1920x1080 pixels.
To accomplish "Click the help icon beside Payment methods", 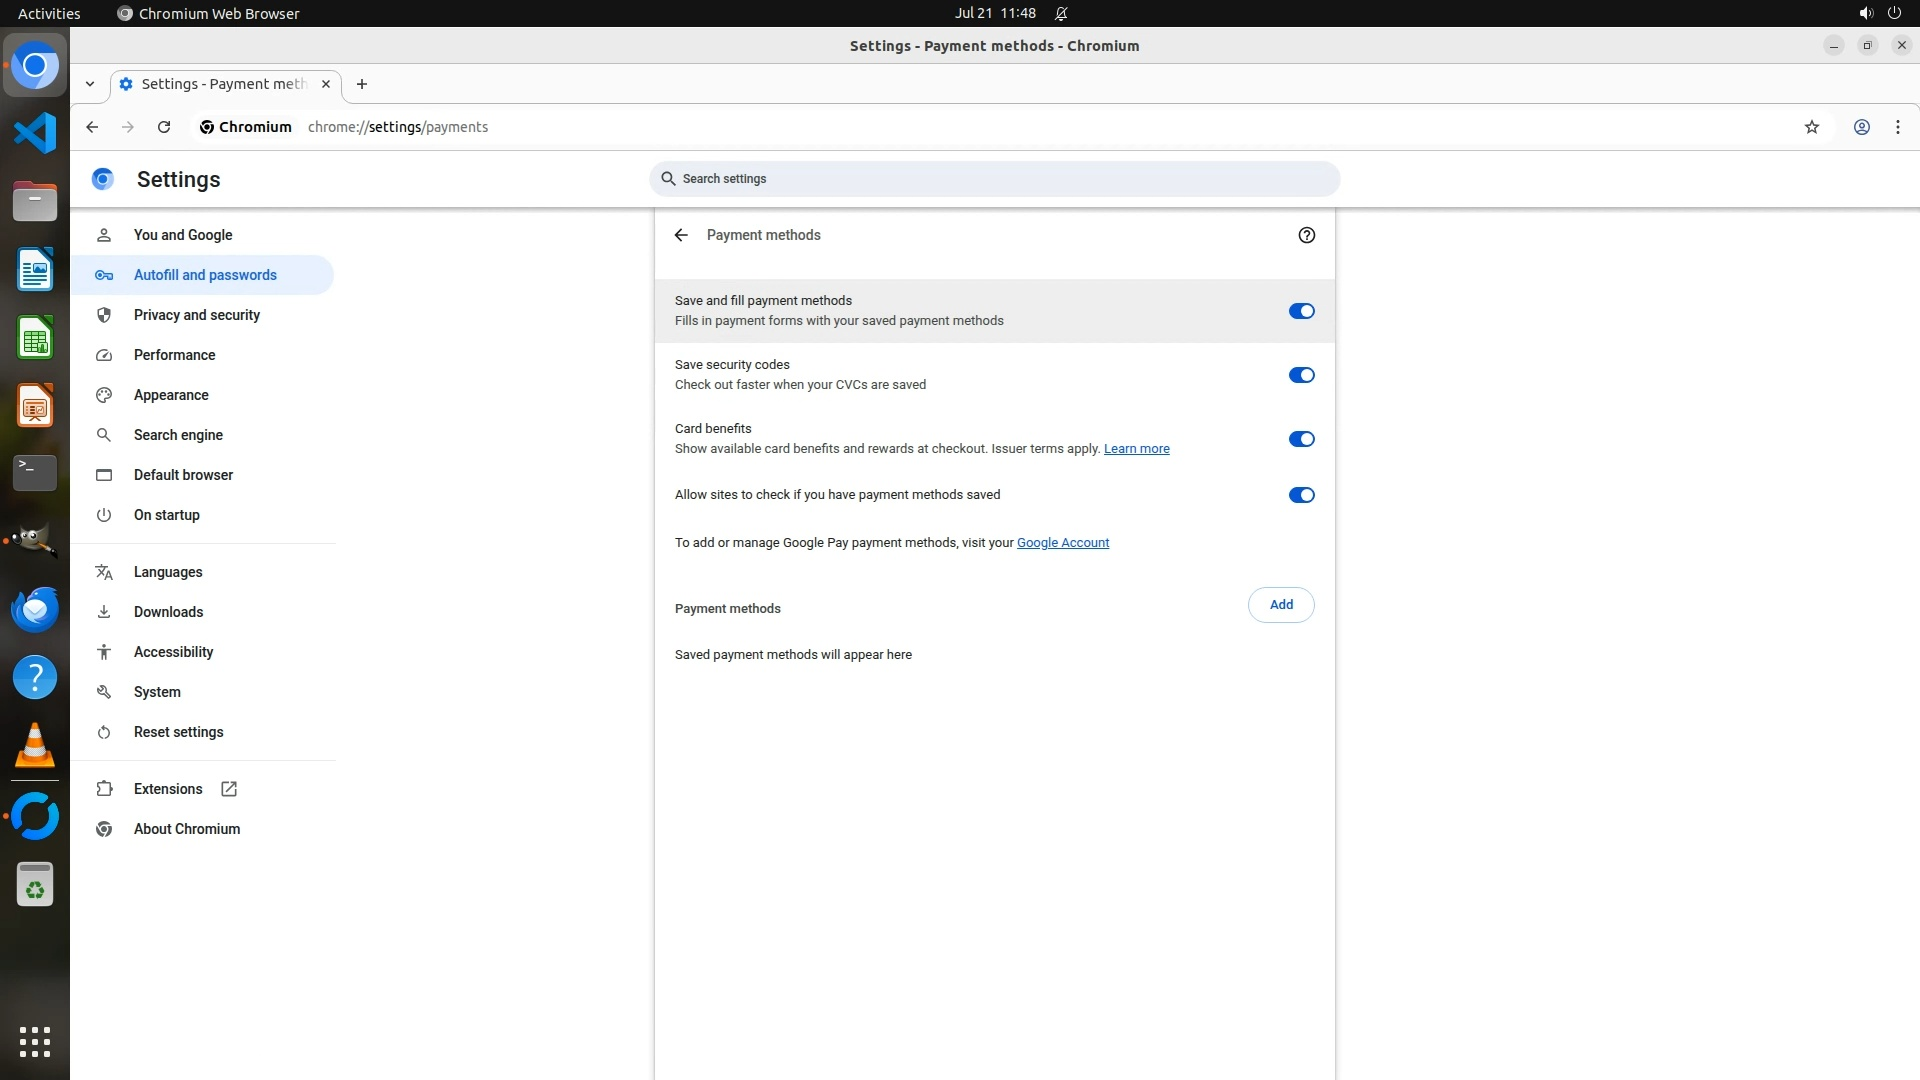I will [1306, 235].
